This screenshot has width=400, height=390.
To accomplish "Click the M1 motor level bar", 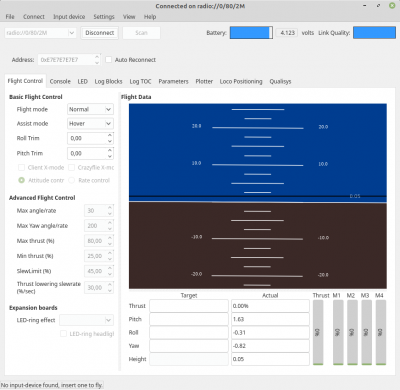I will (x=338, y=332).
